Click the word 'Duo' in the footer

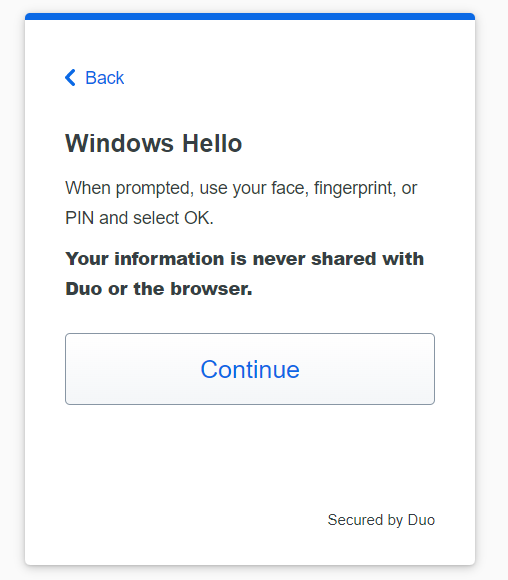[x=421, y=520]
